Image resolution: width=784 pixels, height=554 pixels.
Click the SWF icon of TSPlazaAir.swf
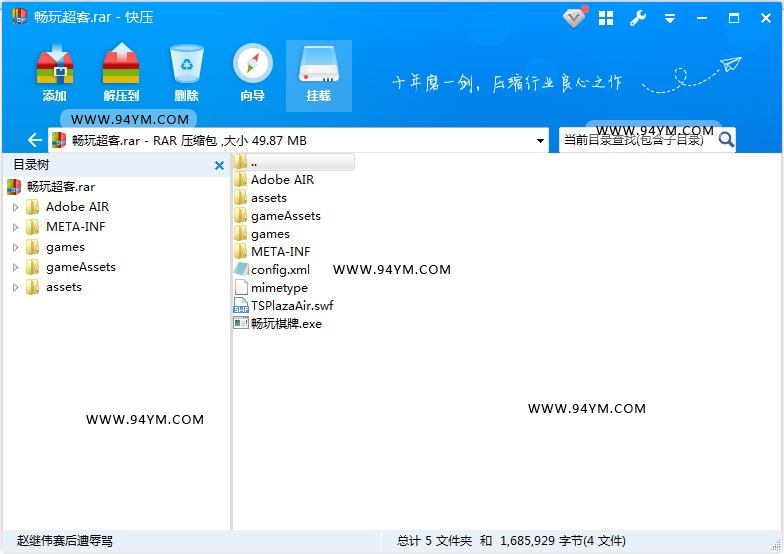240,306
